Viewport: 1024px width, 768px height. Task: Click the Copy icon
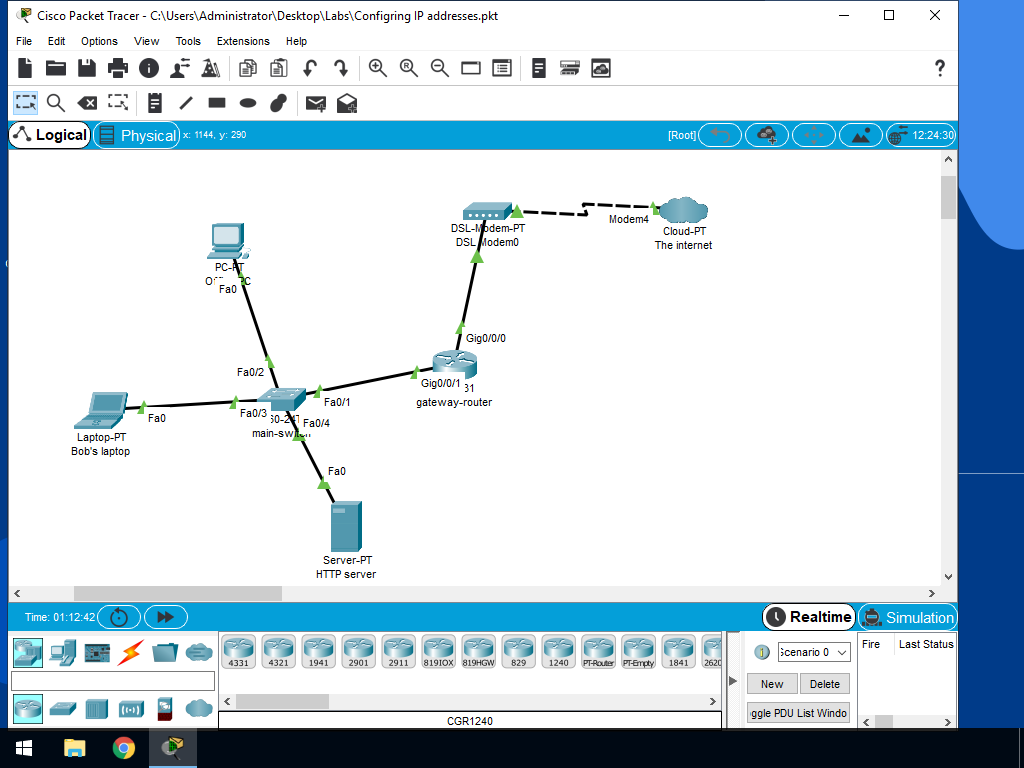(248, 68)
